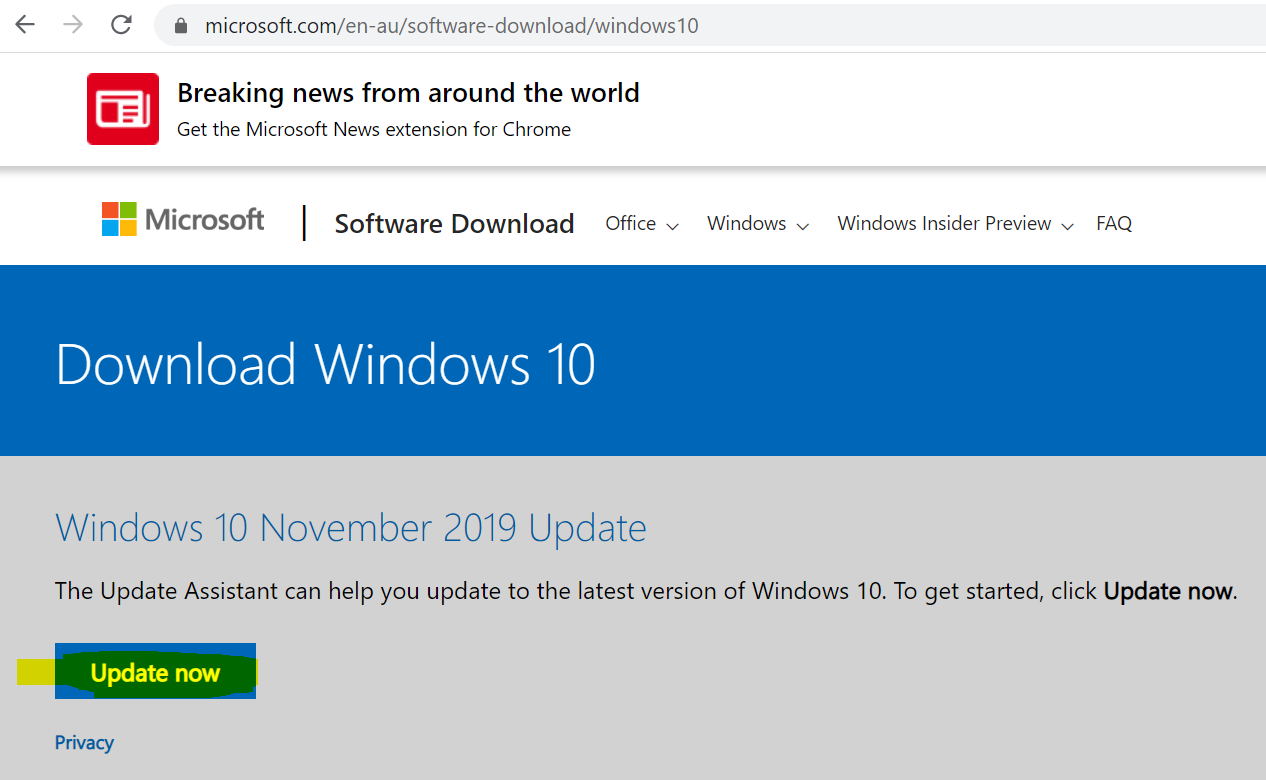
Task: Expand the Office dropdown menu
Action: [x=642, y=224]
